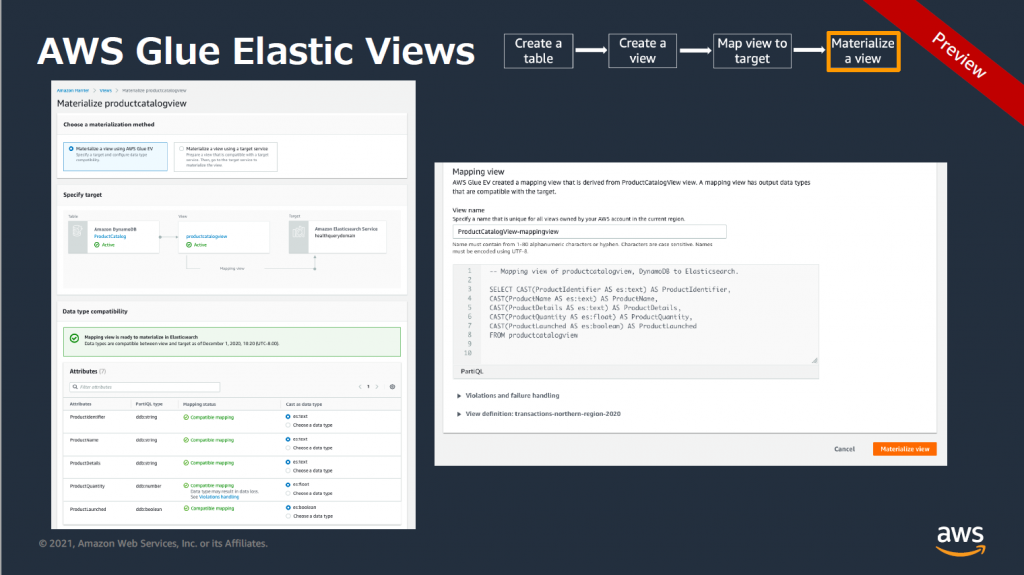Open the Views breadcrumb link
Image resolution: width=1024 pixels, height=575 pixels.
pos(106,91)
